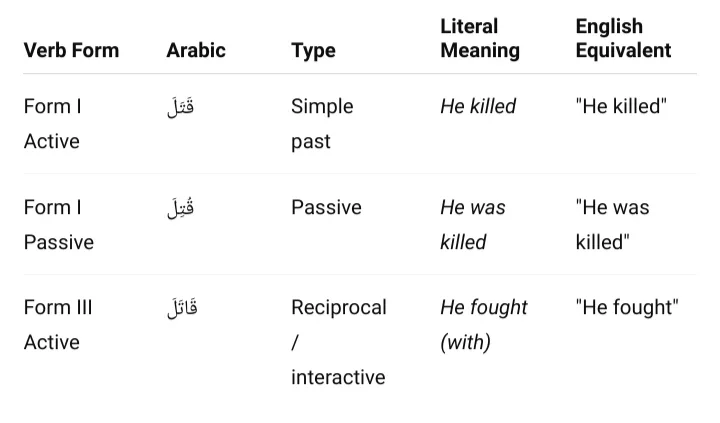Select the Arabic word in the Form III row
The height and width of the screenshot is (423, 720).
tap(182, 308)
